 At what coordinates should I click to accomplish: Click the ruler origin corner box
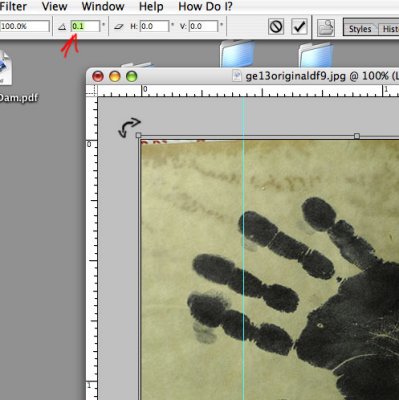[92, 90]
